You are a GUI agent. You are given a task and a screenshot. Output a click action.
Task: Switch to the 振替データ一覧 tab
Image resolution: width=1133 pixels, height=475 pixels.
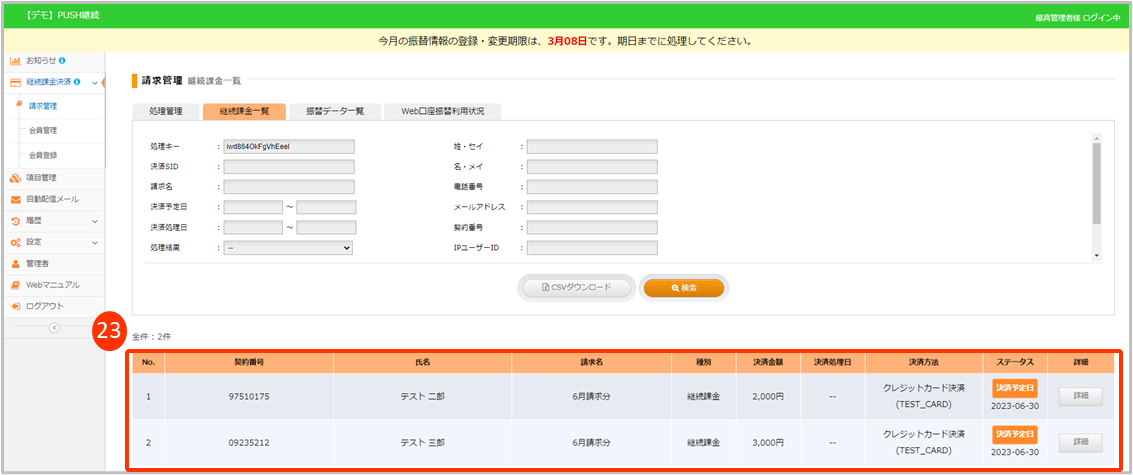tap(334, 112)
